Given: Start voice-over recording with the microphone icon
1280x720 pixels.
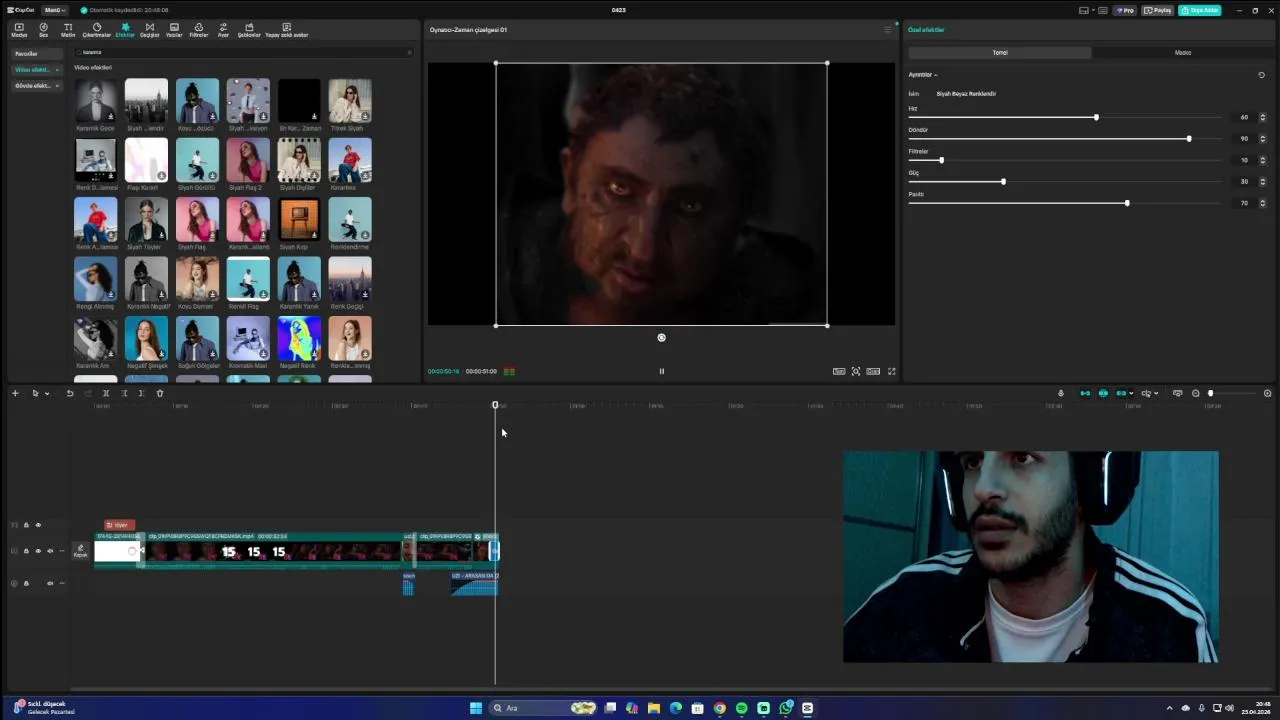Looking at the screenshot, I should 1061,393.
